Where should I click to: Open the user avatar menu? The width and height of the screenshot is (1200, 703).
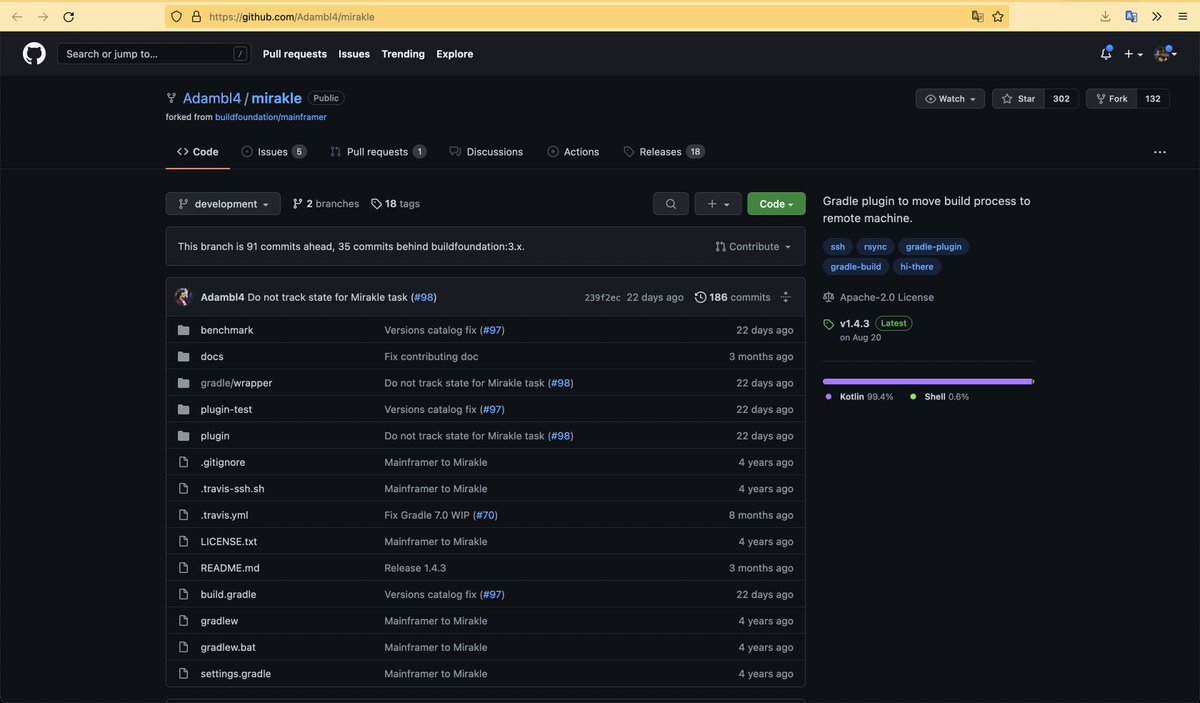[x=1166, y=54]
